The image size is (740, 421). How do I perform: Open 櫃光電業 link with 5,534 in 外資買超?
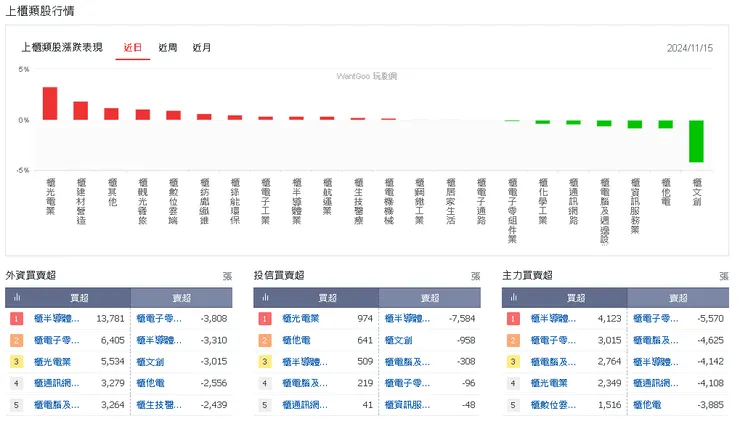click(52, 362)
